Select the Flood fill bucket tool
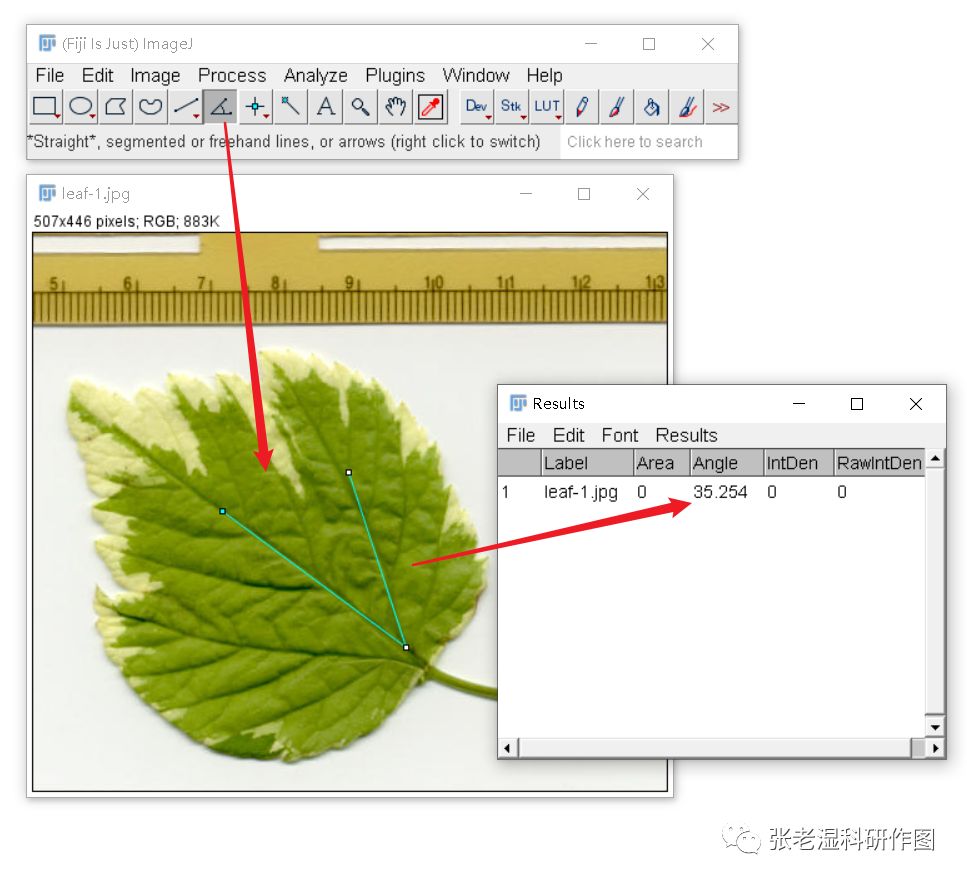This screenshot has height=882, width=967. pyautogui.click(x=651, y=107)
